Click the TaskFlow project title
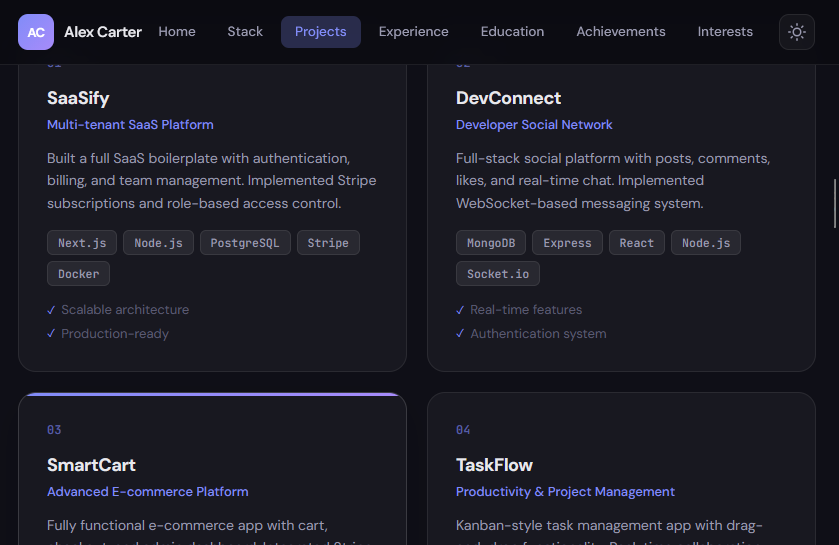Viewport: 839px width, 545px height. [494, 465]
